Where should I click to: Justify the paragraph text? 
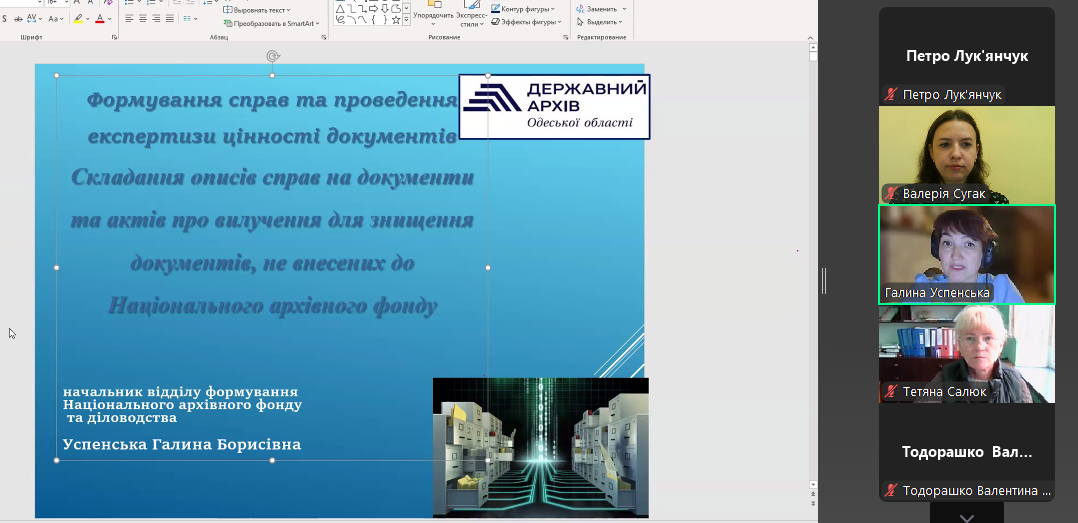170,18
